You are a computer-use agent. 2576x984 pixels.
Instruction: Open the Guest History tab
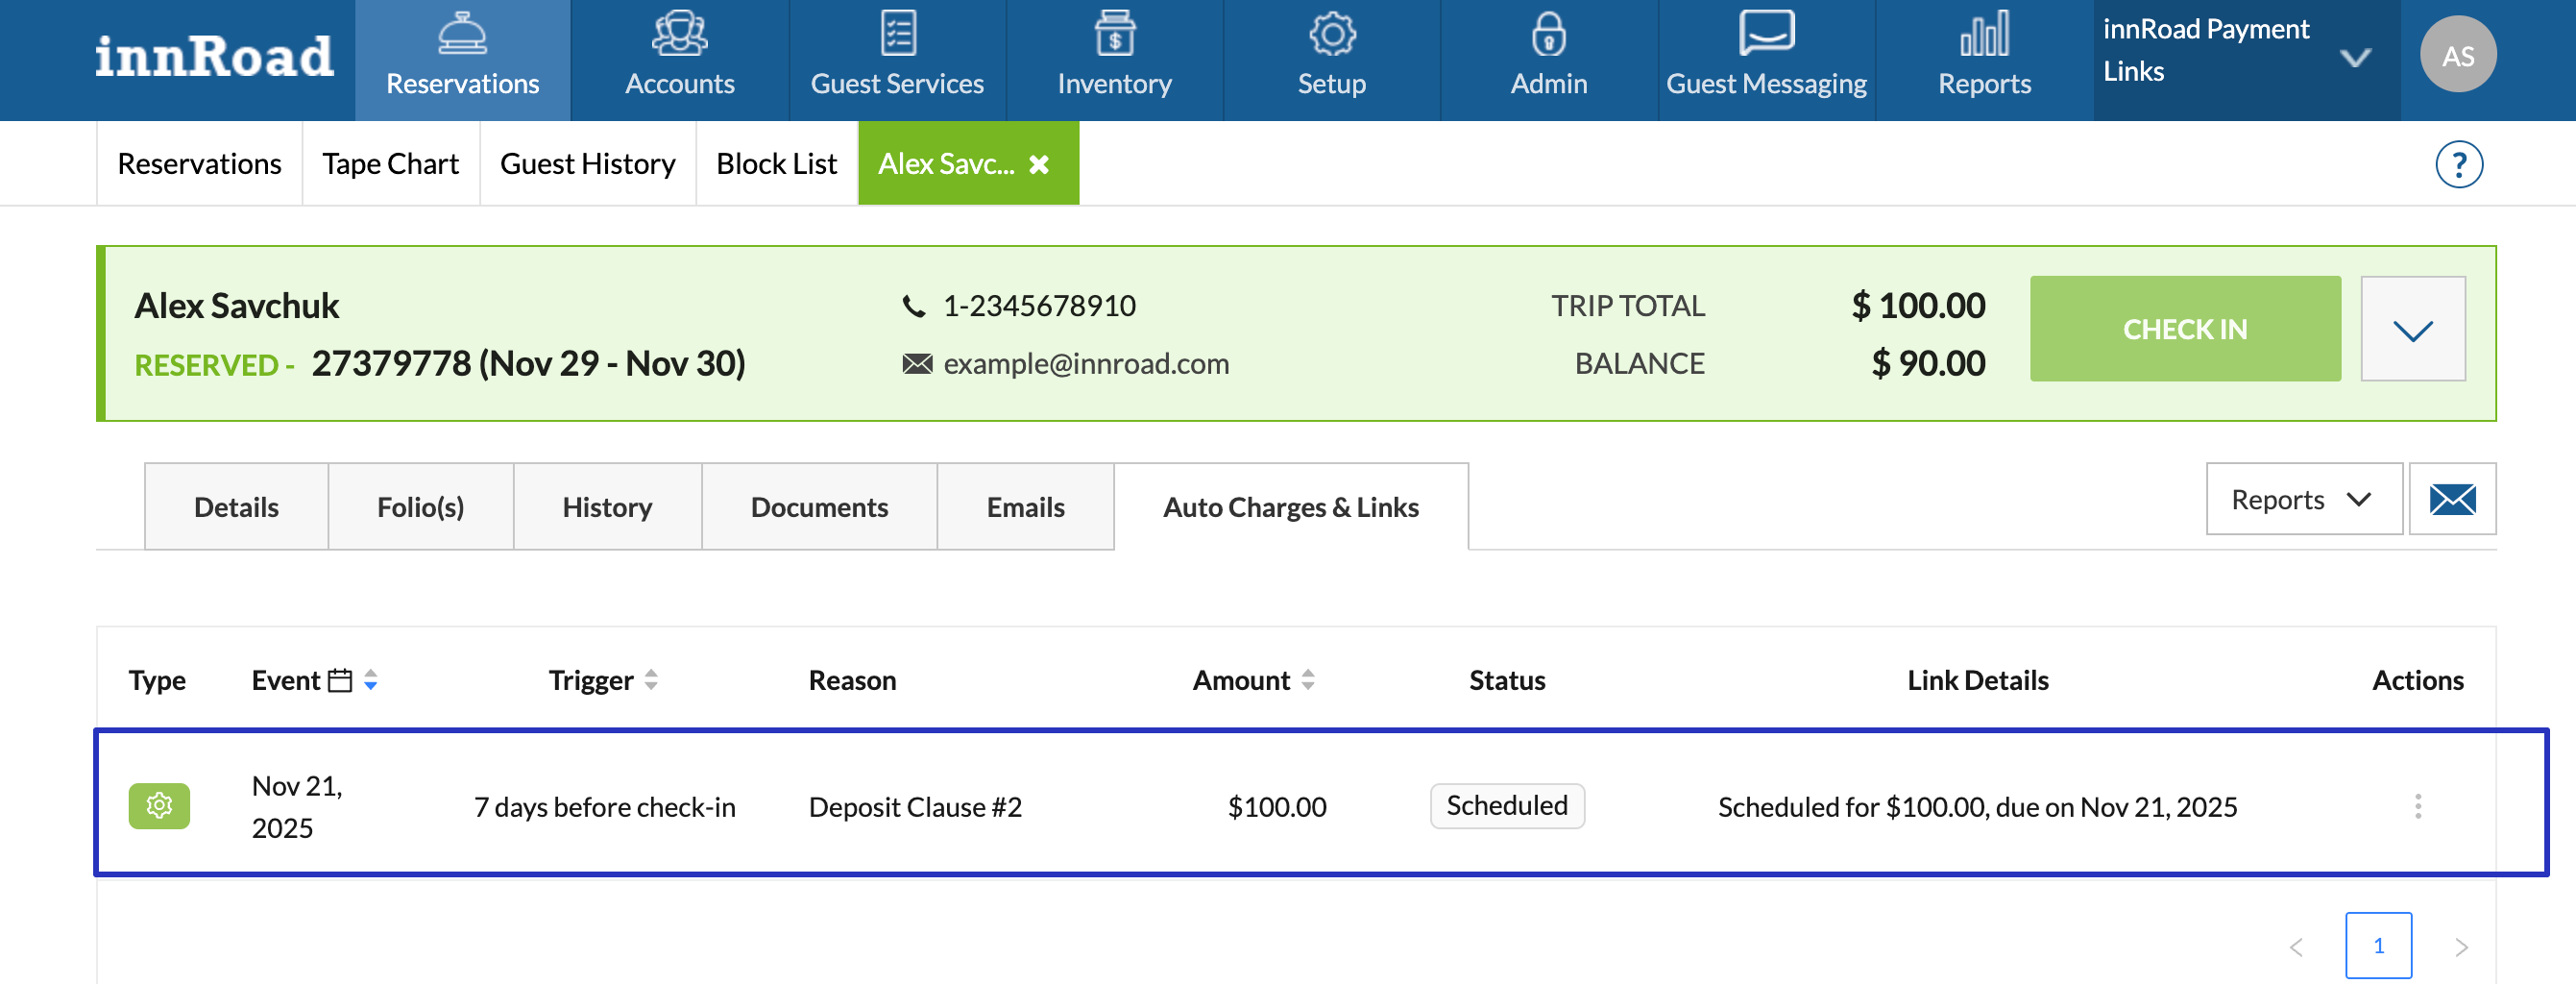[587, 164]
